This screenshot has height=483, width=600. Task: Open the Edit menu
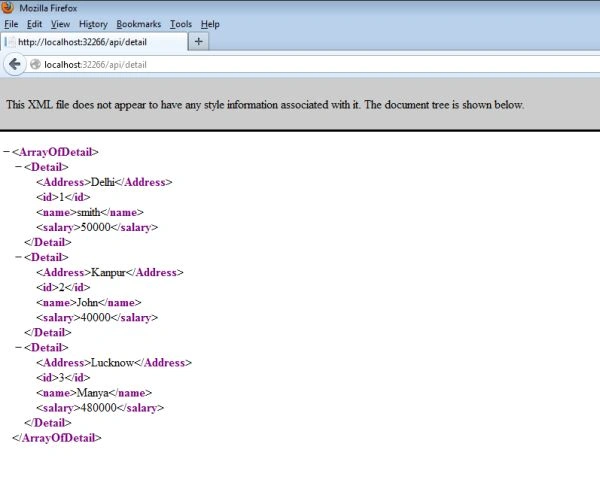[x=34, y=24]
